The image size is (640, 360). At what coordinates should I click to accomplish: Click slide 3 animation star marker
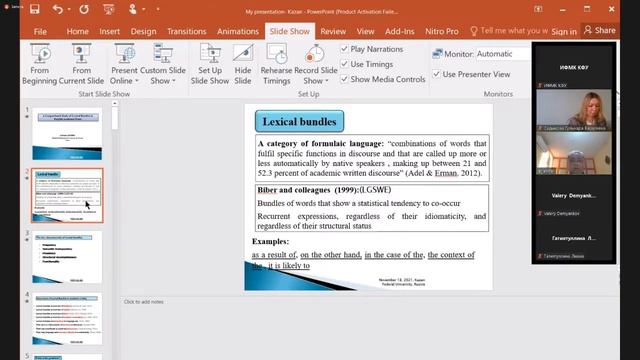pos(27,240)
